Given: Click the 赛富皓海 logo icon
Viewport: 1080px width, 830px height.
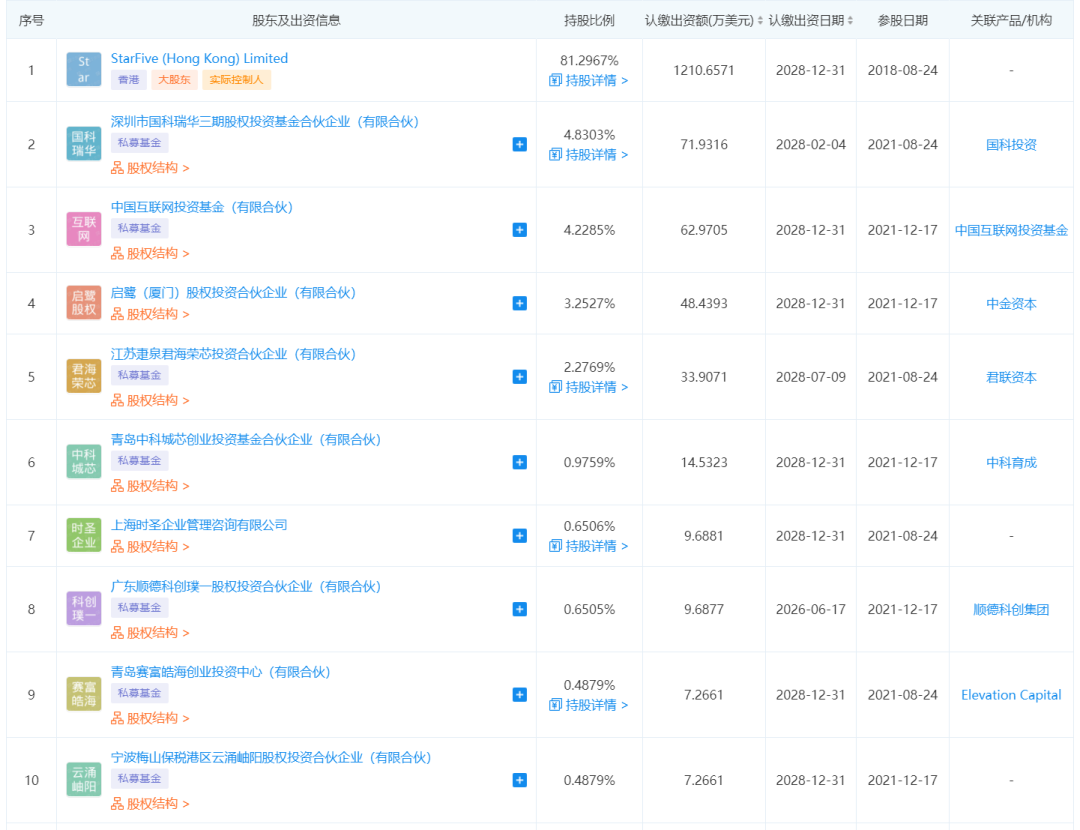Looking at the screenshot, I should tap(84, 694).
